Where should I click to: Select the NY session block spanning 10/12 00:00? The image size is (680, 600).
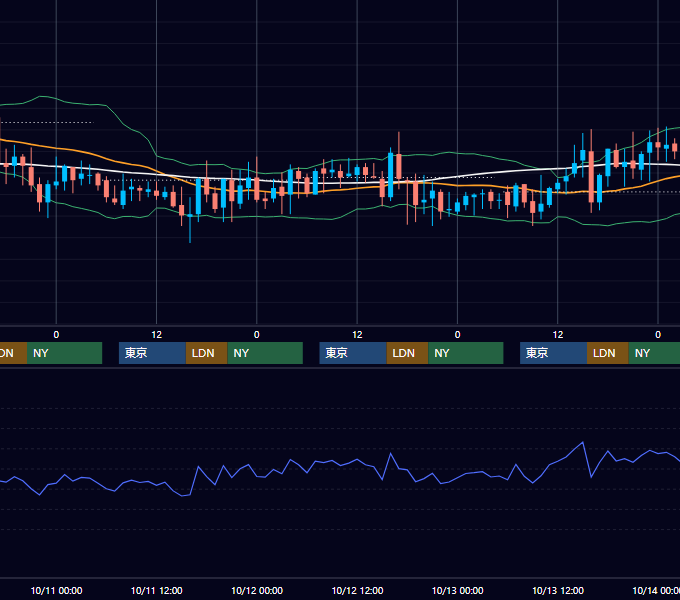pyautogui.click(x=265, y=353)
